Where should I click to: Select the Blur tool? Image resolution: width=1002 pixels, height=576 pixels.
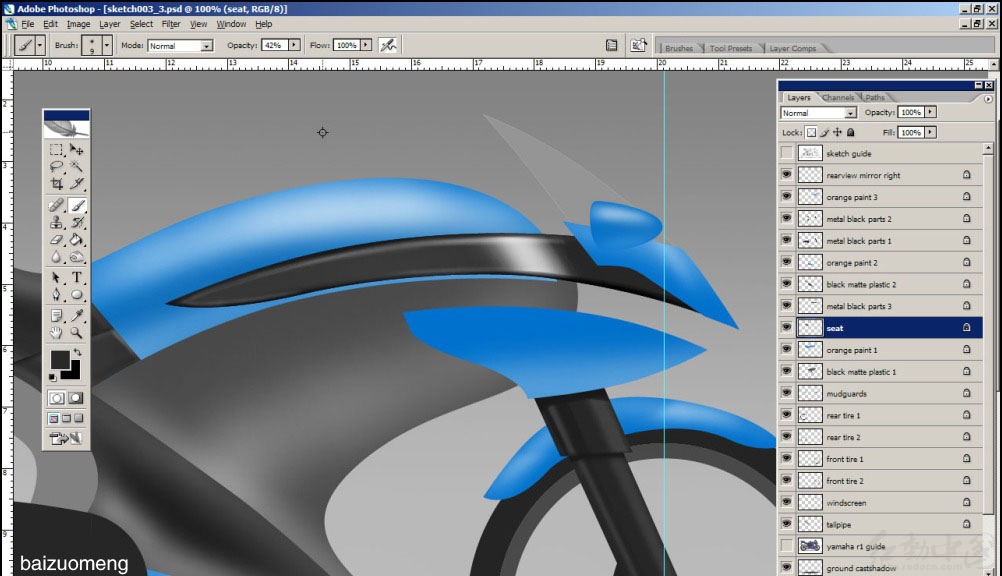click(56, 257)
